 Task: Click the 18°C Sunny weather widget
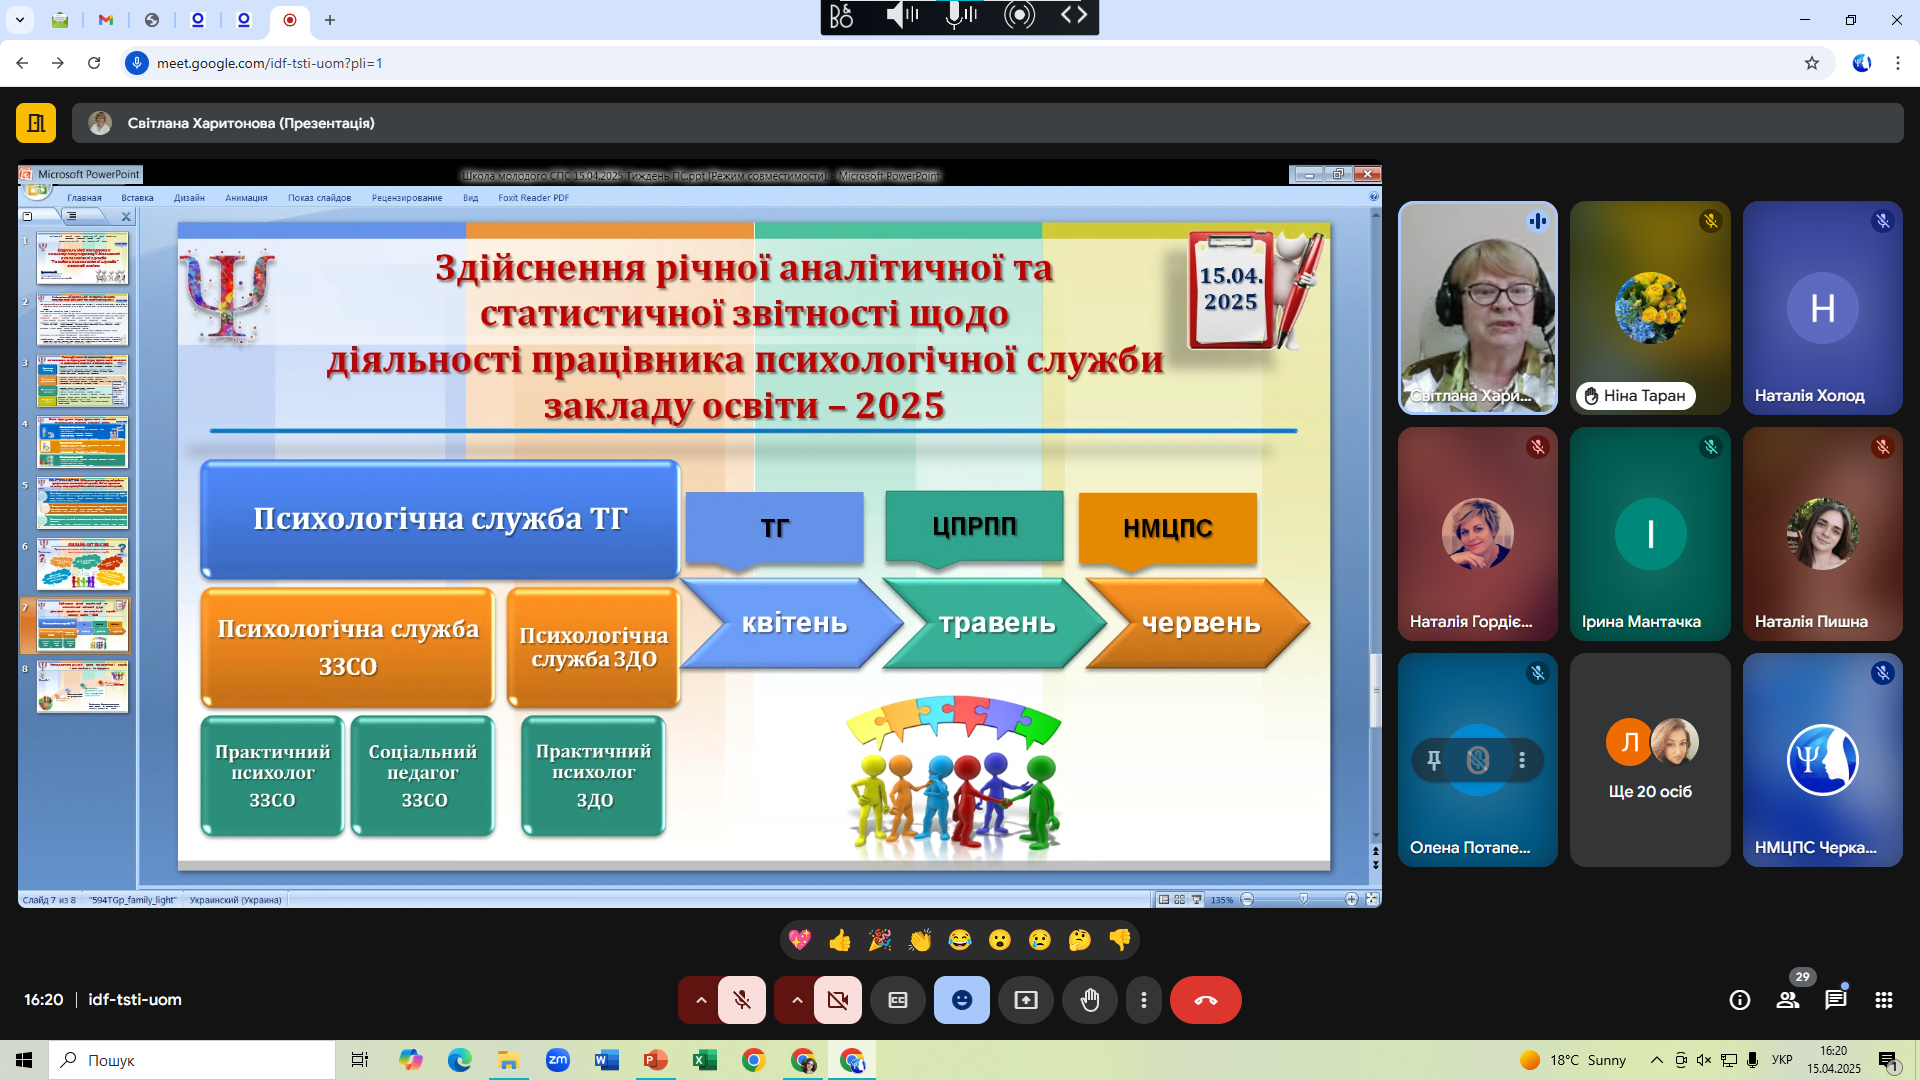(1572, 1060)
